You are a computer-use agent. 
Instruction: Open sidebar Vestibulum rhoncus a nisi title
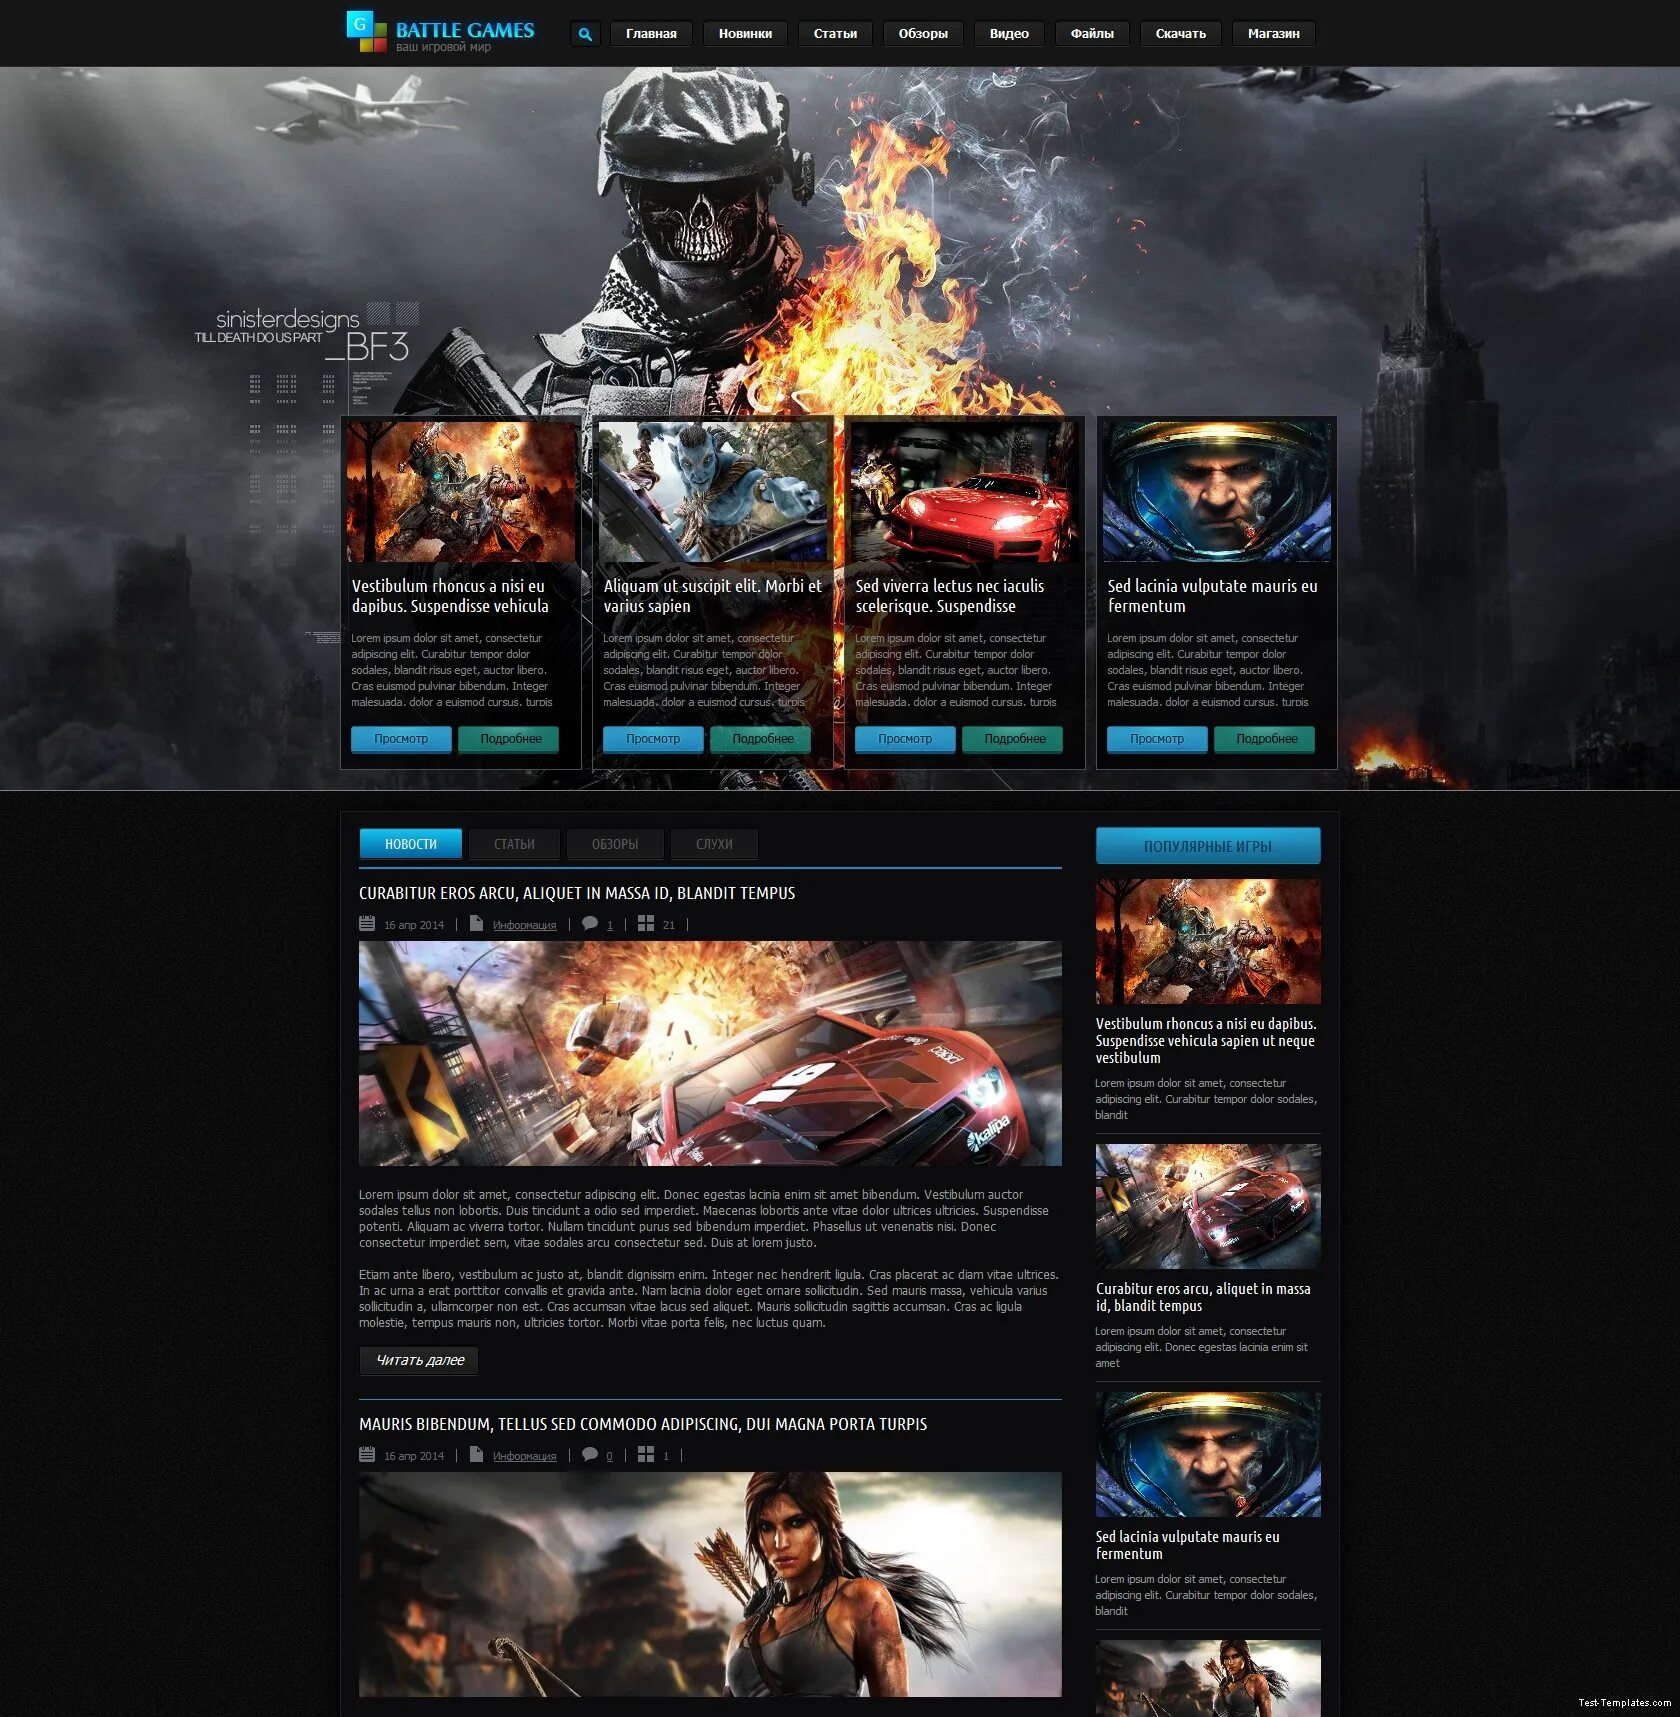[x=1206, y=1040]
